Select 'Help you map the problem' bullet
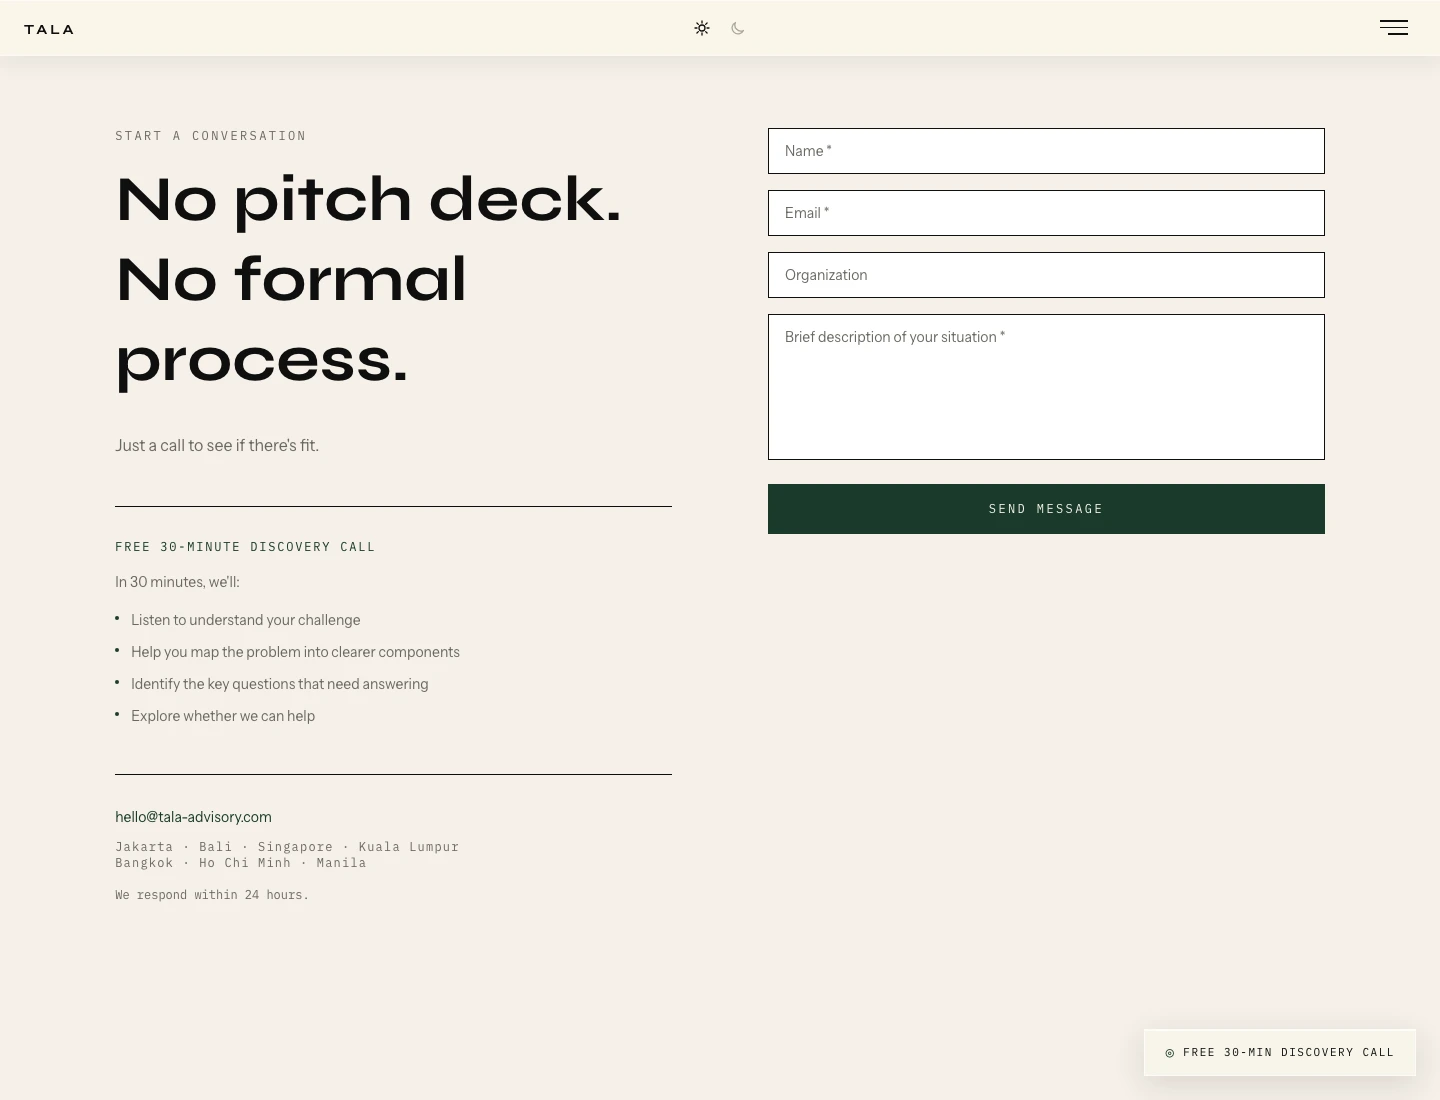This screenshot has height=1100, width=1440. [x=295, y=652]
